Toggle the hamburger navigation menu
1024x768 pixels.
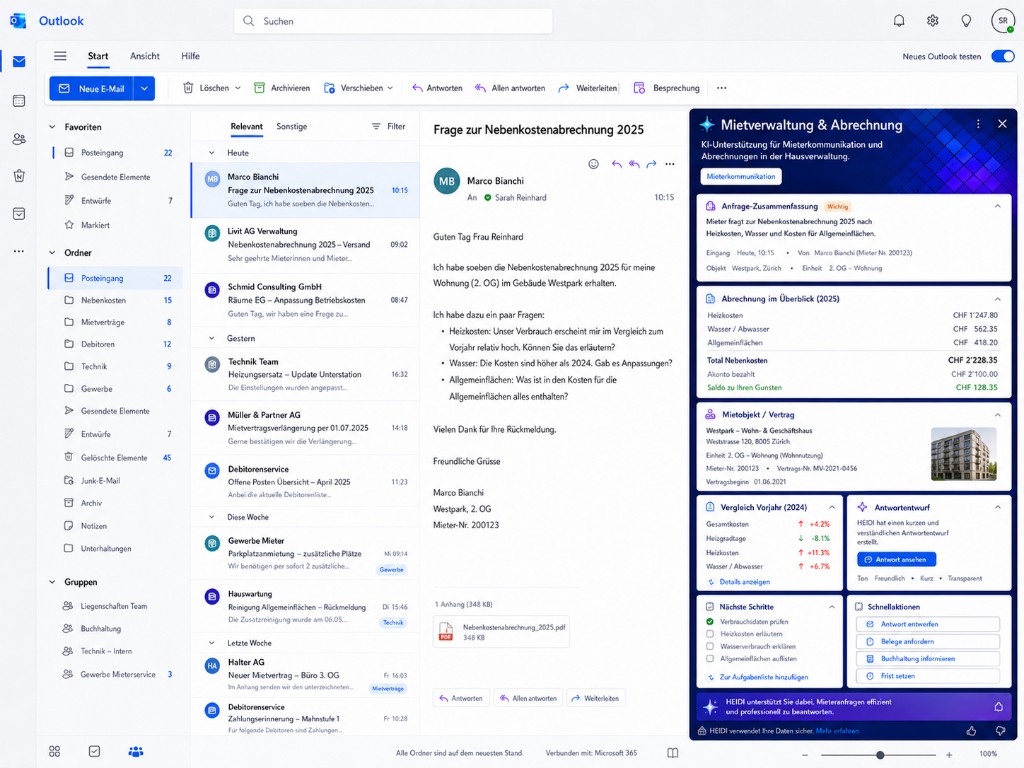pyautogui.click(x=60, y=56)
